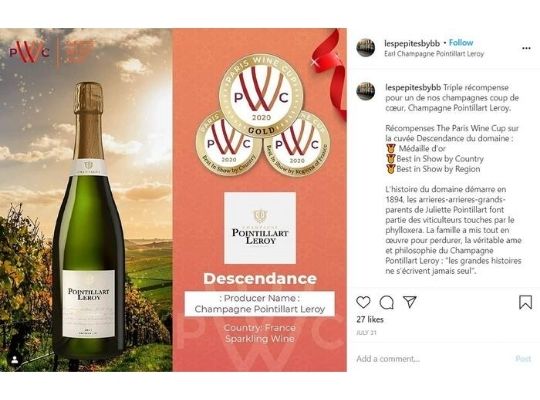Viewport: 540px width, 400px height.
Task: Open lespepitesbybb username in post header
Action: coord(412,43)
